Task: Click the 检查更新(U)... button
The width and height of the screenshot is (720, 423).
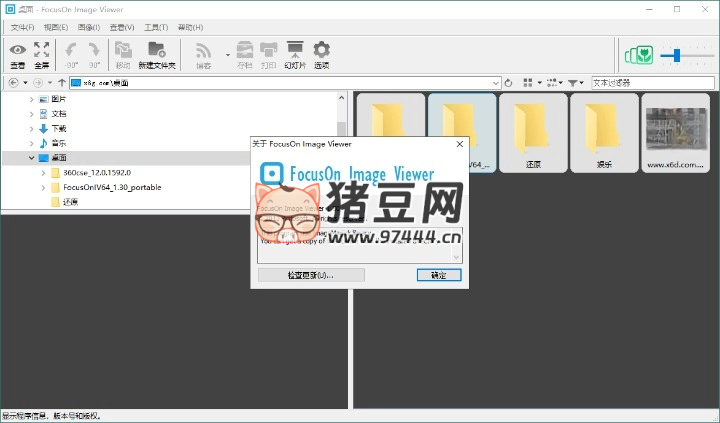Action: [311, 274]
